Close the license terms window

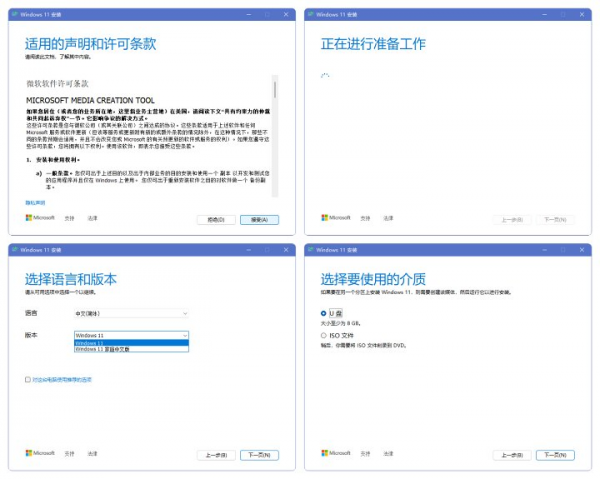(x=286, y=14)
